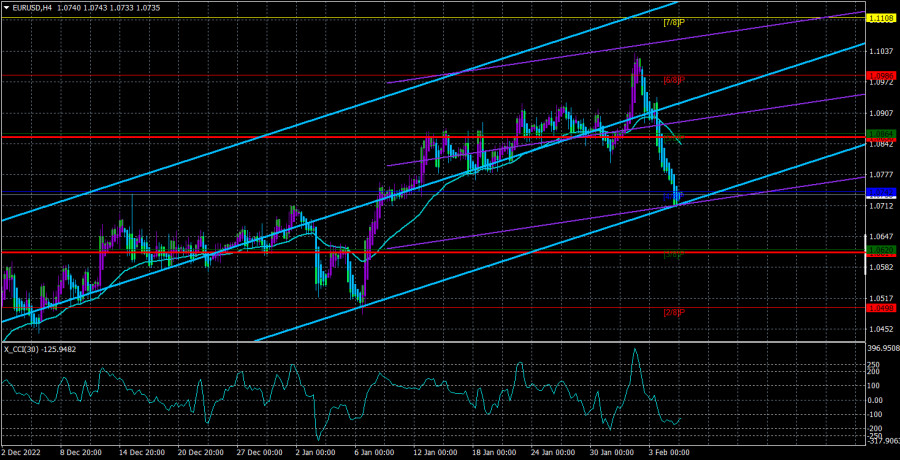The image size is (900, 460).
Task: Click the 1.0712 price scale value
Action: [x=882, y=206]
